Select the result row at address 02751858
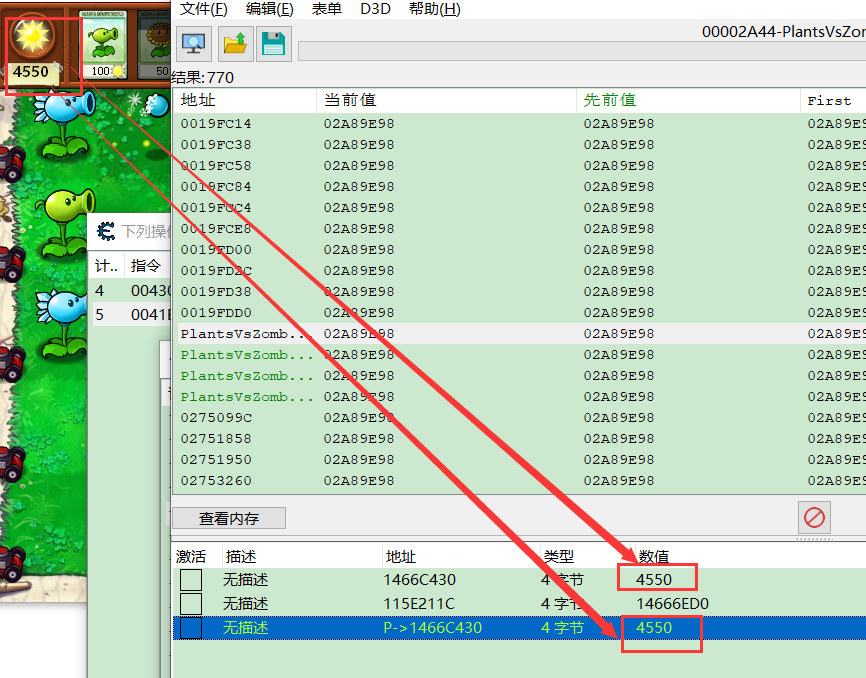This screenshot has height=678, width=866. (520, 438)
